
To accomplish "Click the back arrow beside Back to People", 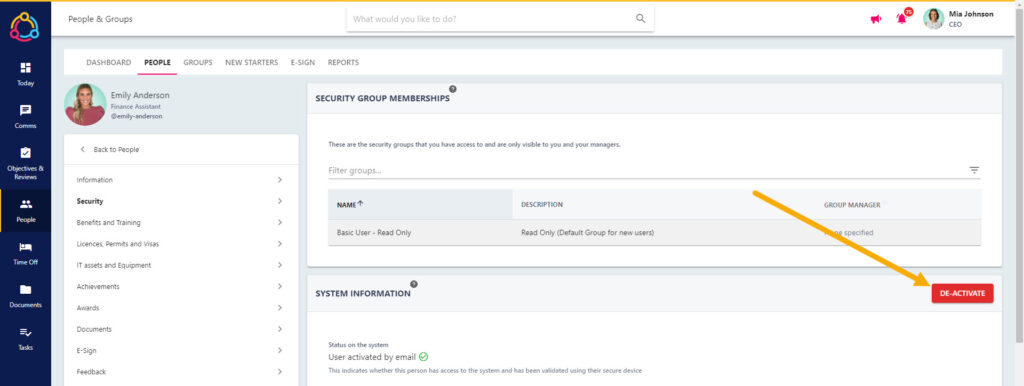I will [x=82, y=150].
